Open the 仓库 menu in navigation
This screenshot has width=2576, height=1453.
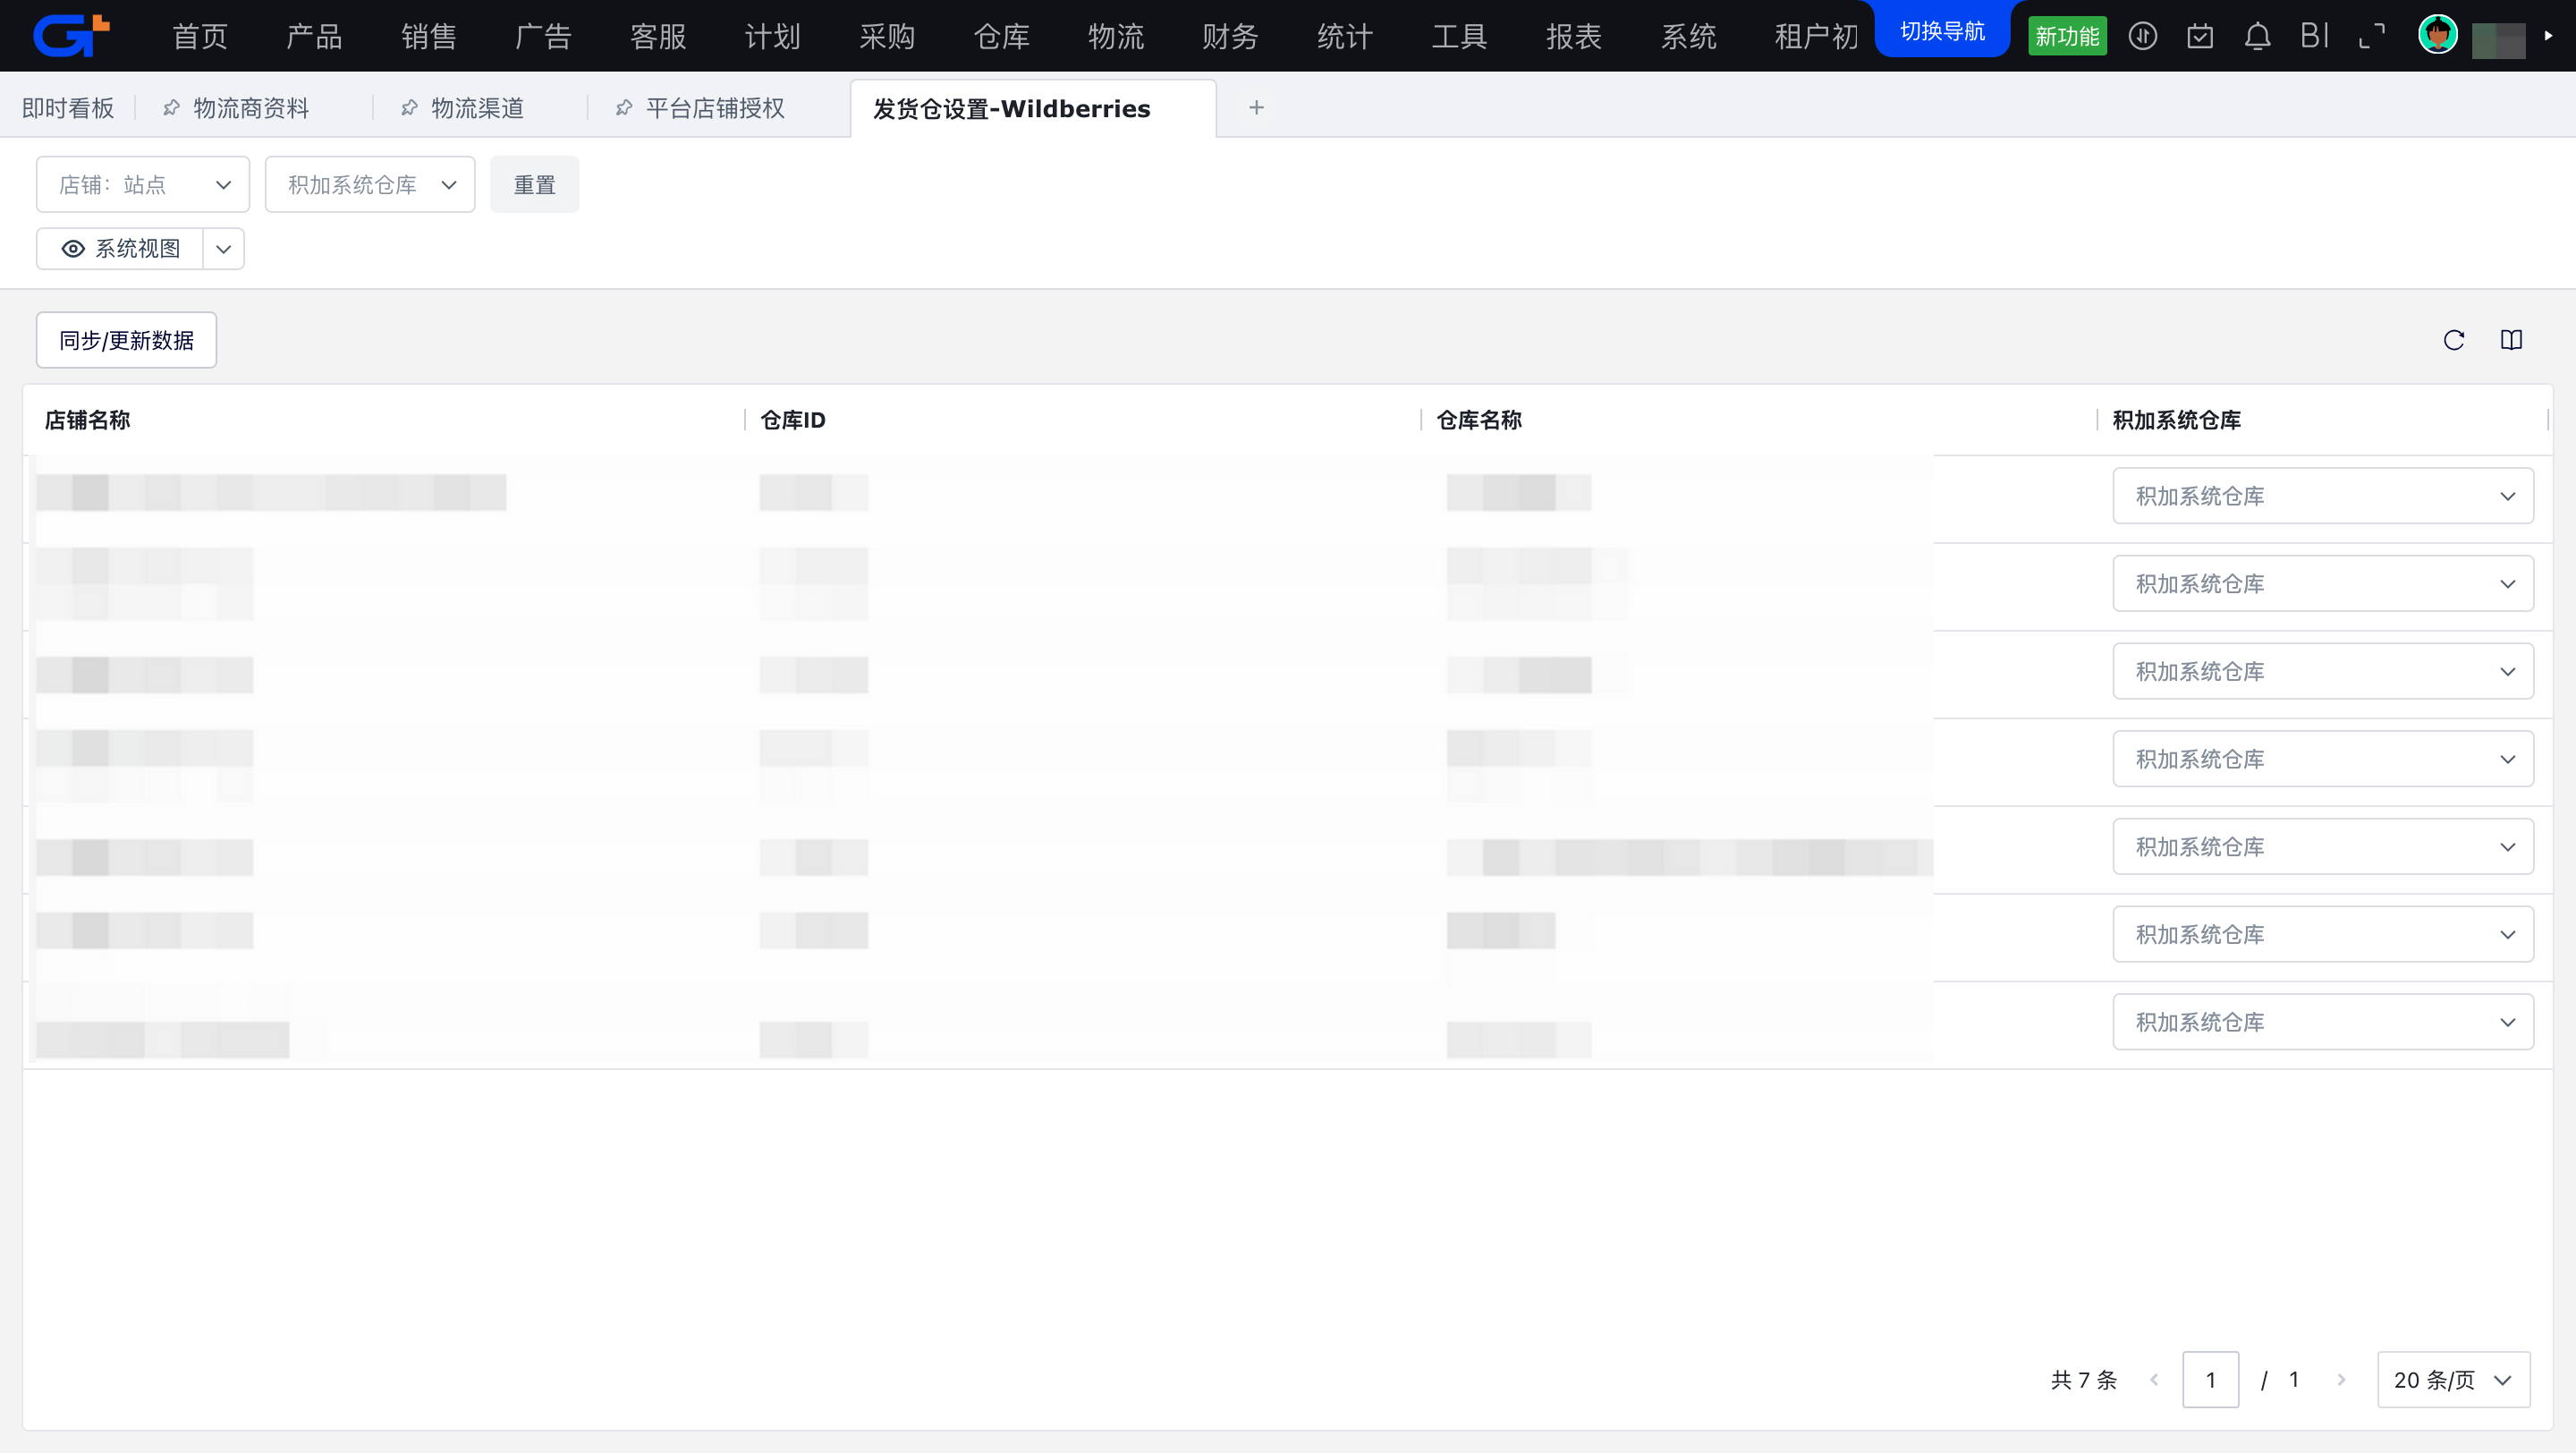[1001, 37]
